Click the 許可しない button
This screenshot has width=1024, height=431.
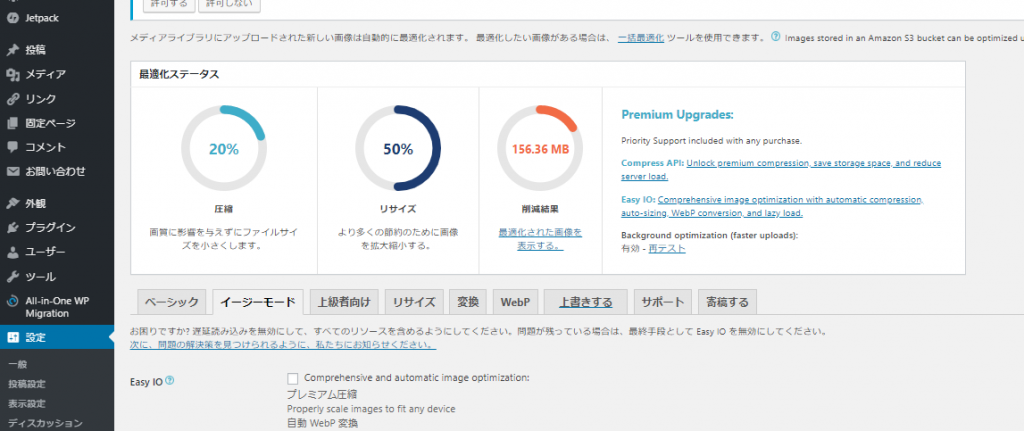230,5
